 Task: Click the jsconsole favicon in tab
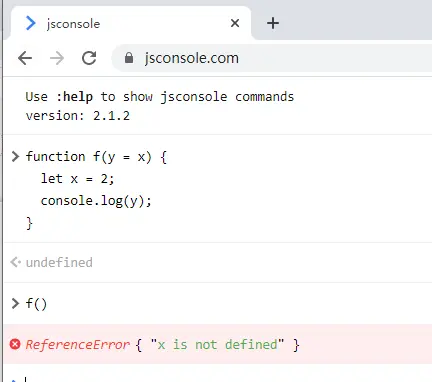[30, 23]
